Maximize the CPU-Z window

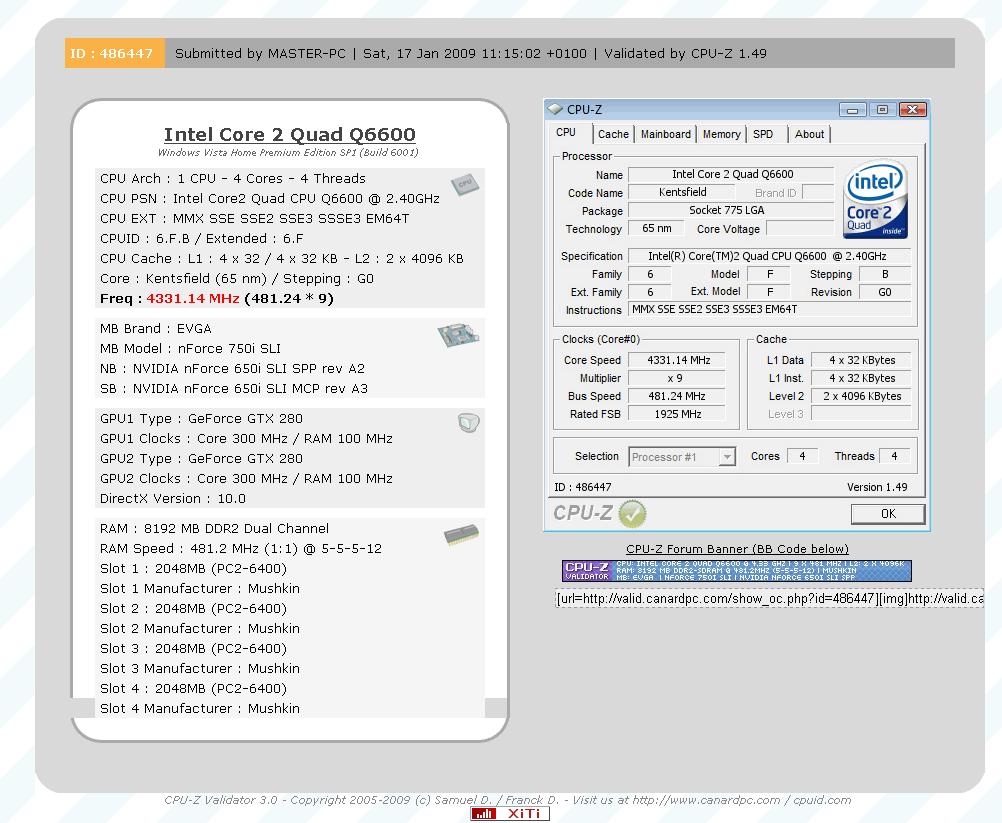click(883, 110)
